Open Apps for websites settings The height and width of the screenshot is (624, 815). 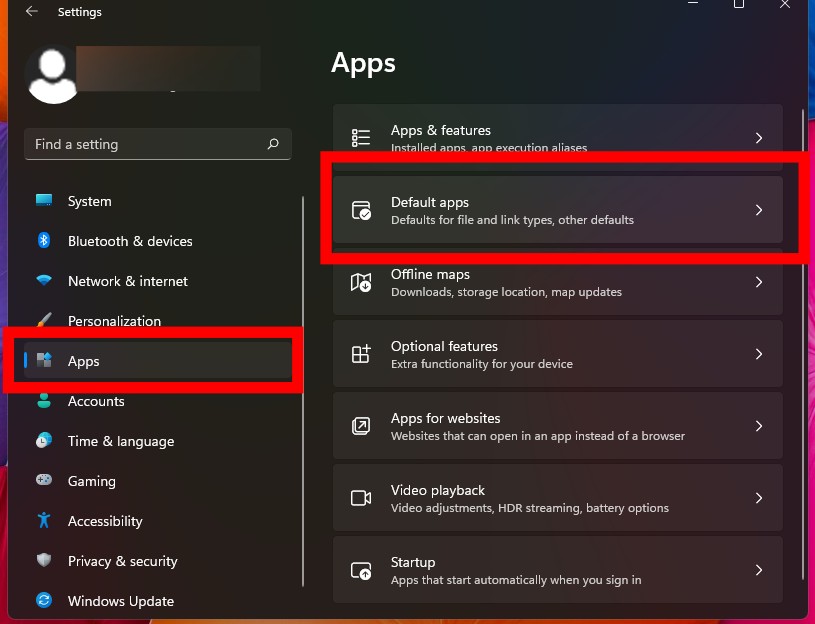pyautogui.click(x=558, y=426)
